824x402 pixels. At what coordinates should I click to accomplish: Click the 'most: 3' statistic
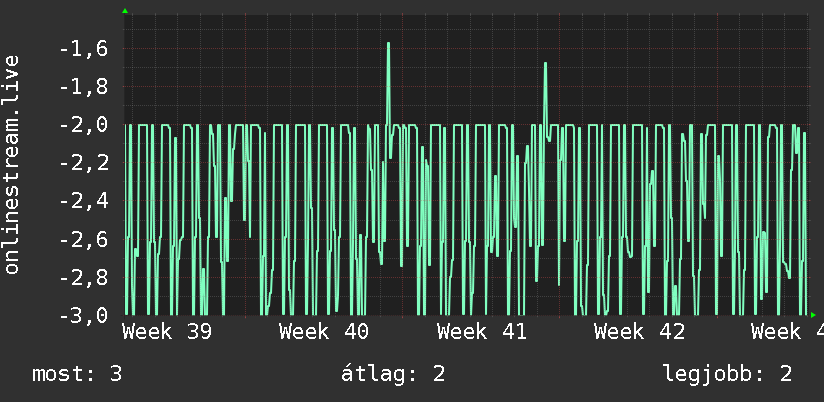tap(77, 374)
